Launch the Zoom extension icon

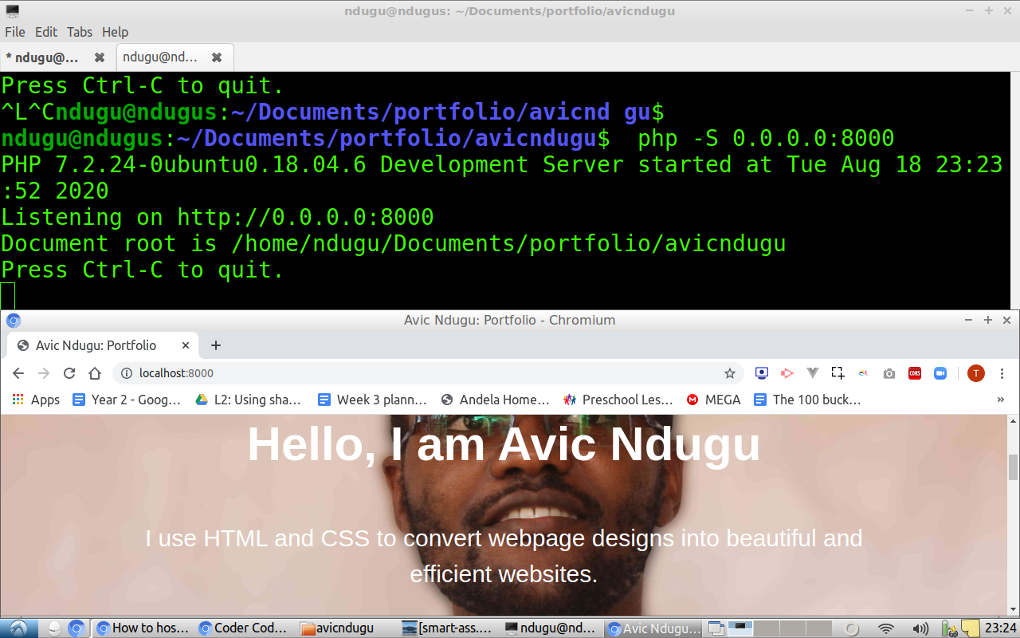coord(940,372)
